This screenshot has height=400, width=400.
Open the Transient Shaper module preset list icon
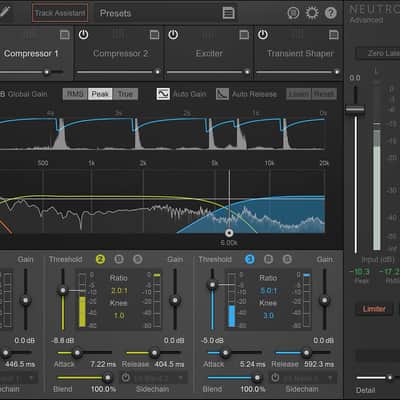point(334,35)
